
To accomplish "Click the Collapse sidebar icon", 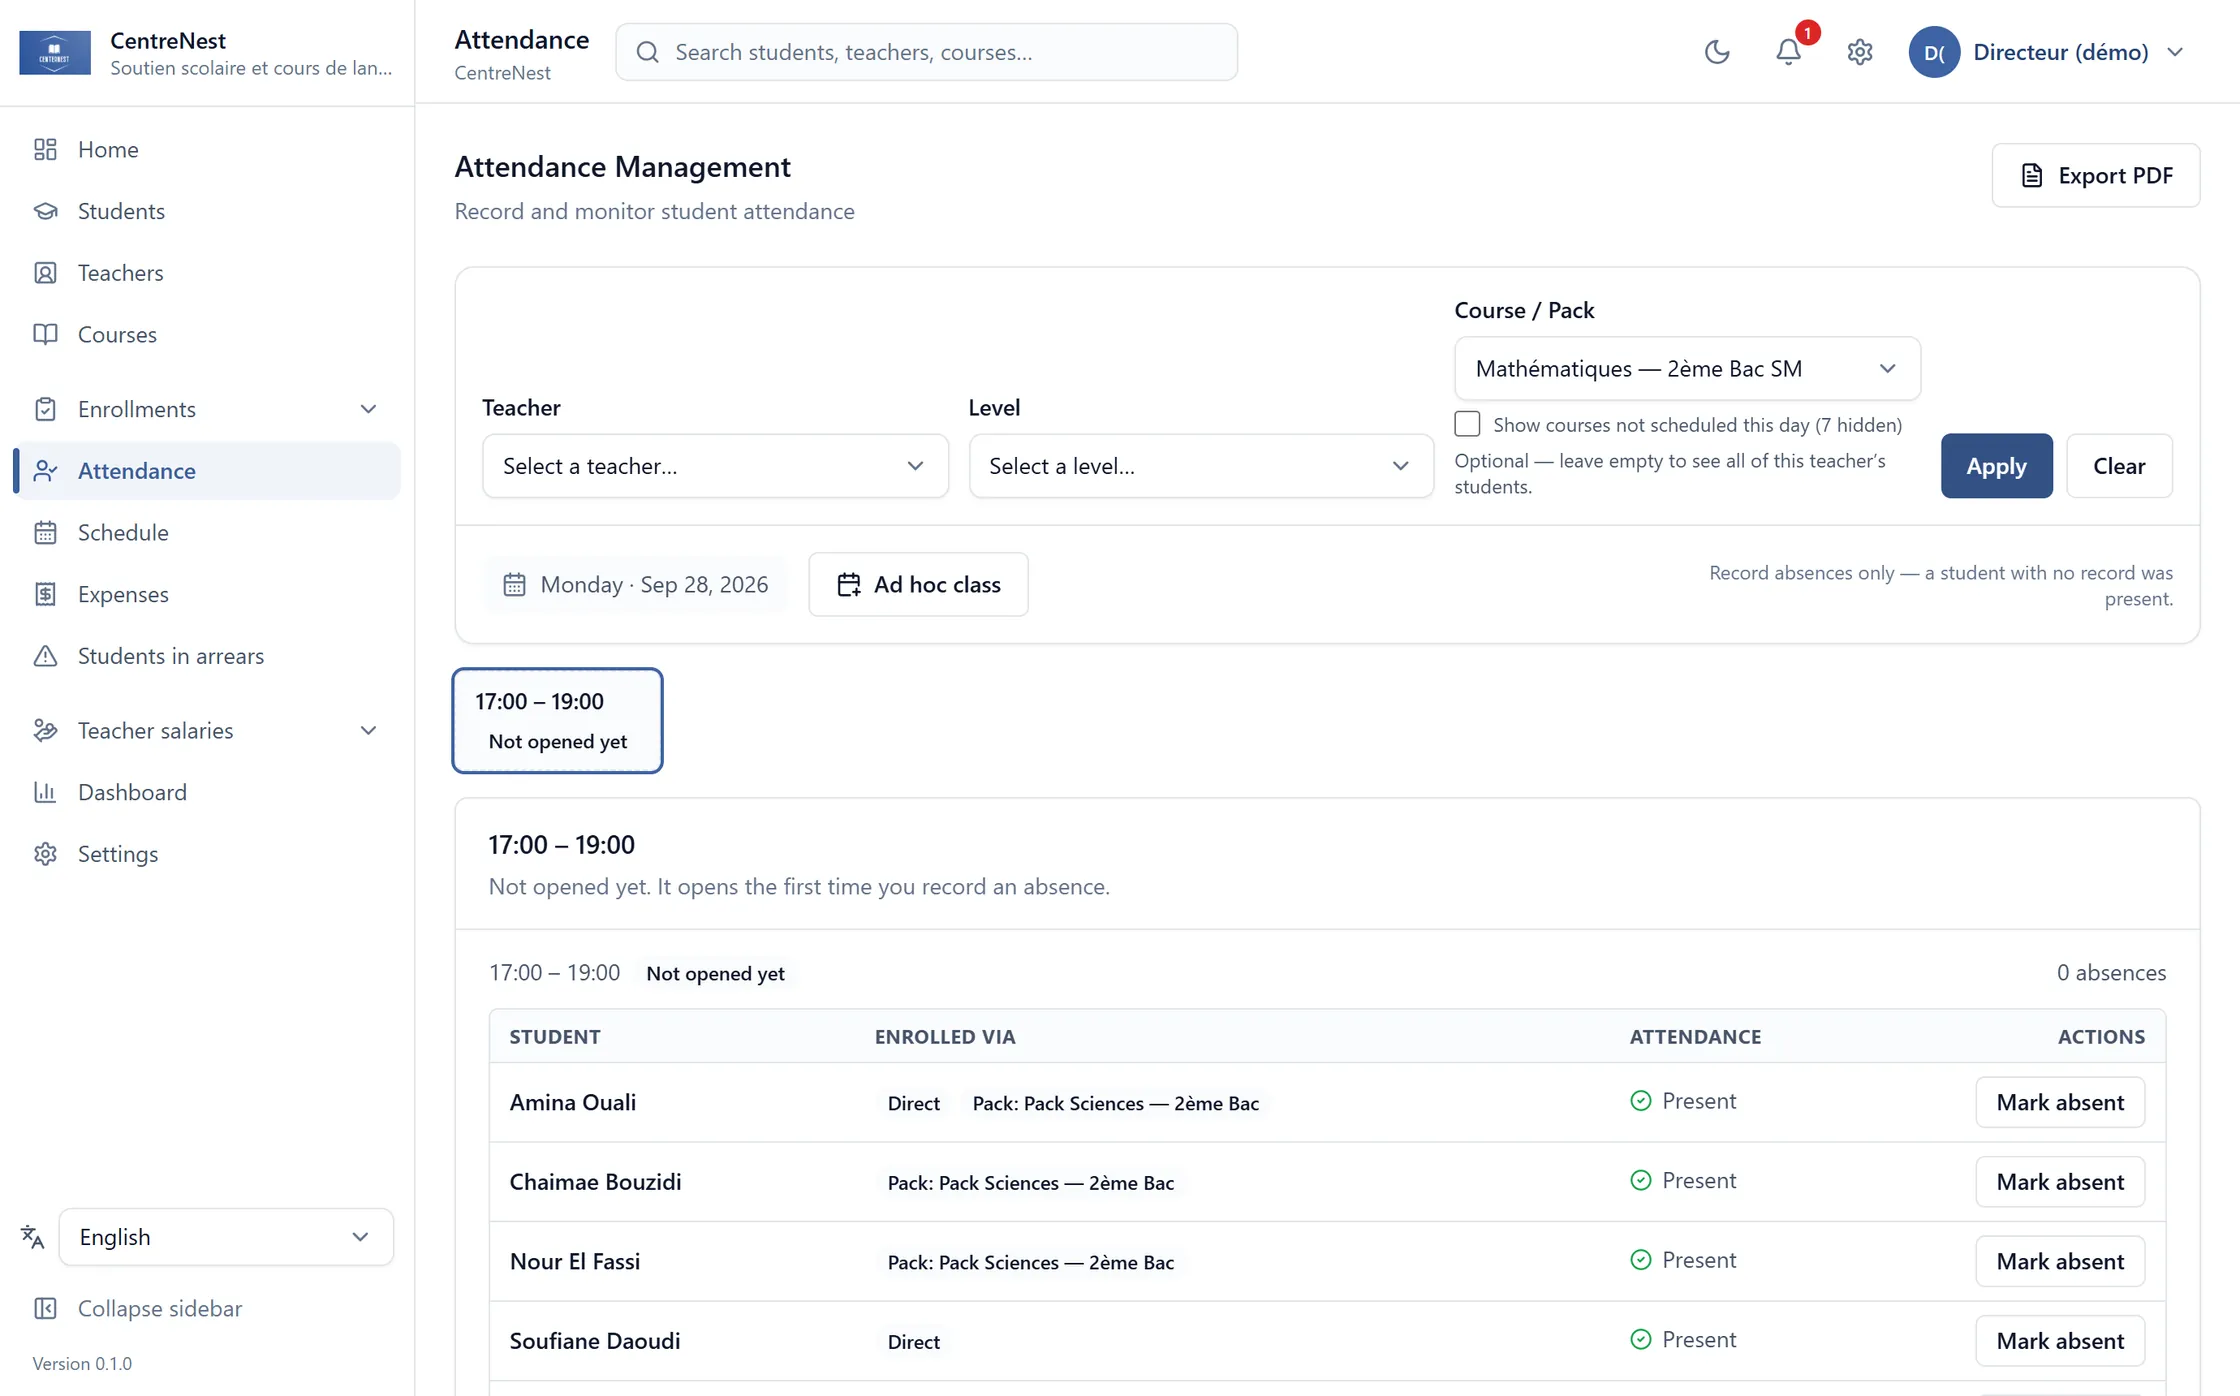I will (45, 1308).
